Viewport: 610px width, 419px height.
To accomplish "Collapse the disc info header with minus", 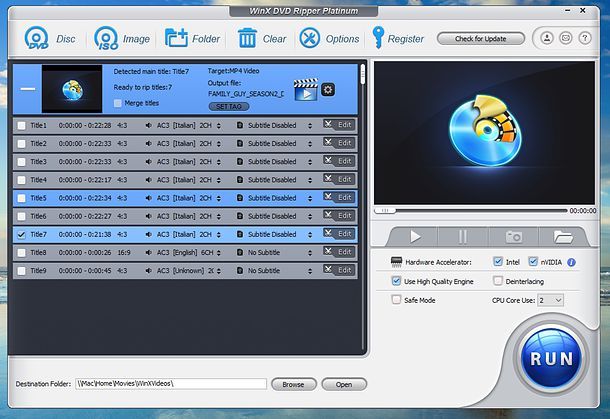I will [x=28, y=89].
